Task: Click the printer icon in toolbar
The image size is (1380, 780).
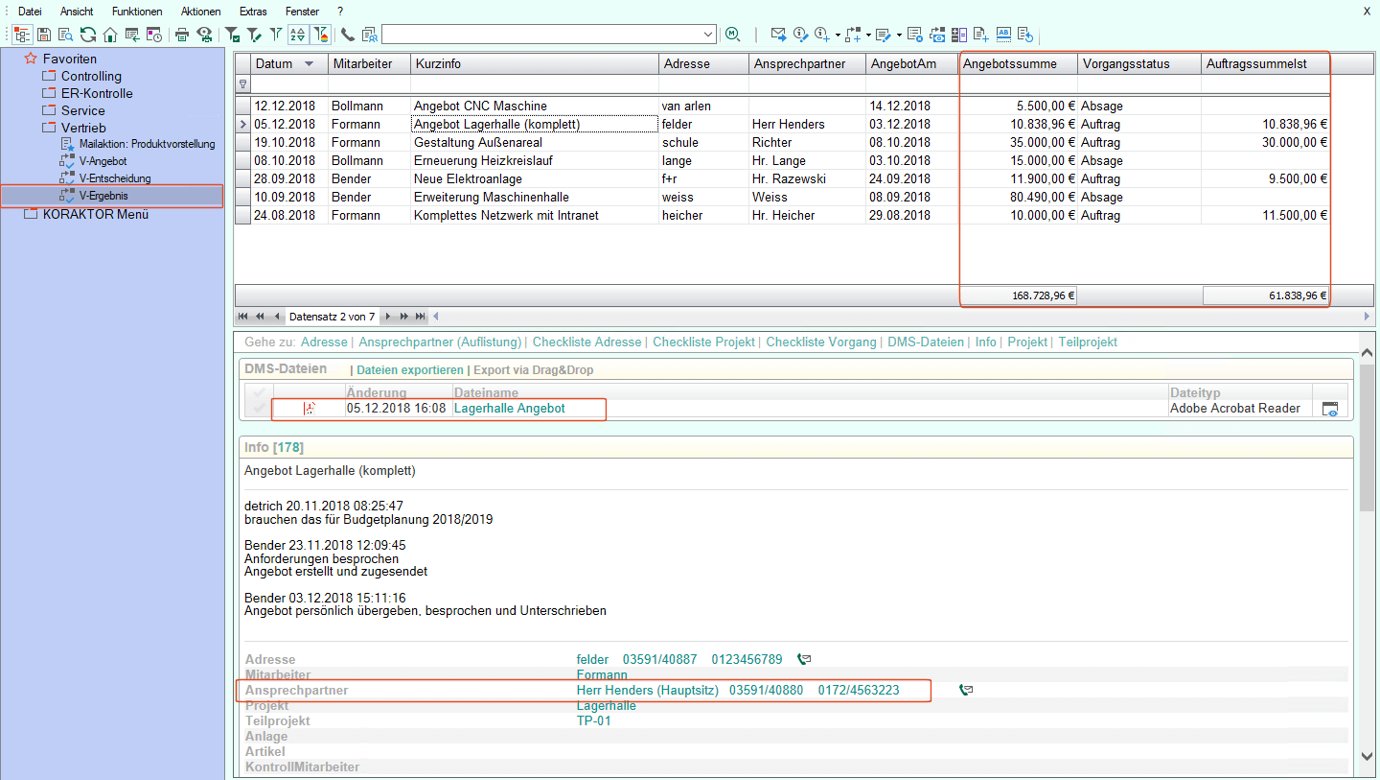Action: pyautogui.click(x=182, y=34)
